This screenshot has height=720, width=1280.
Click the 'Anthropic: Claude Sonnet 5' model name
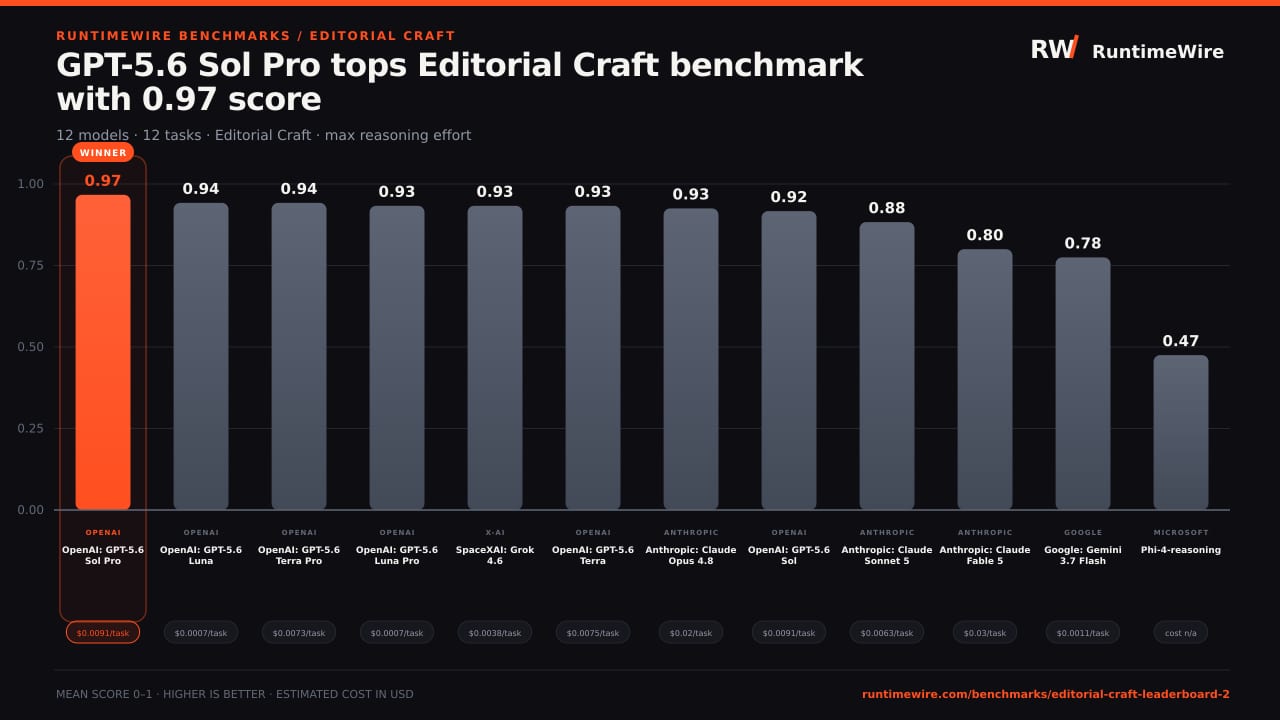click(x=887, y=555)
